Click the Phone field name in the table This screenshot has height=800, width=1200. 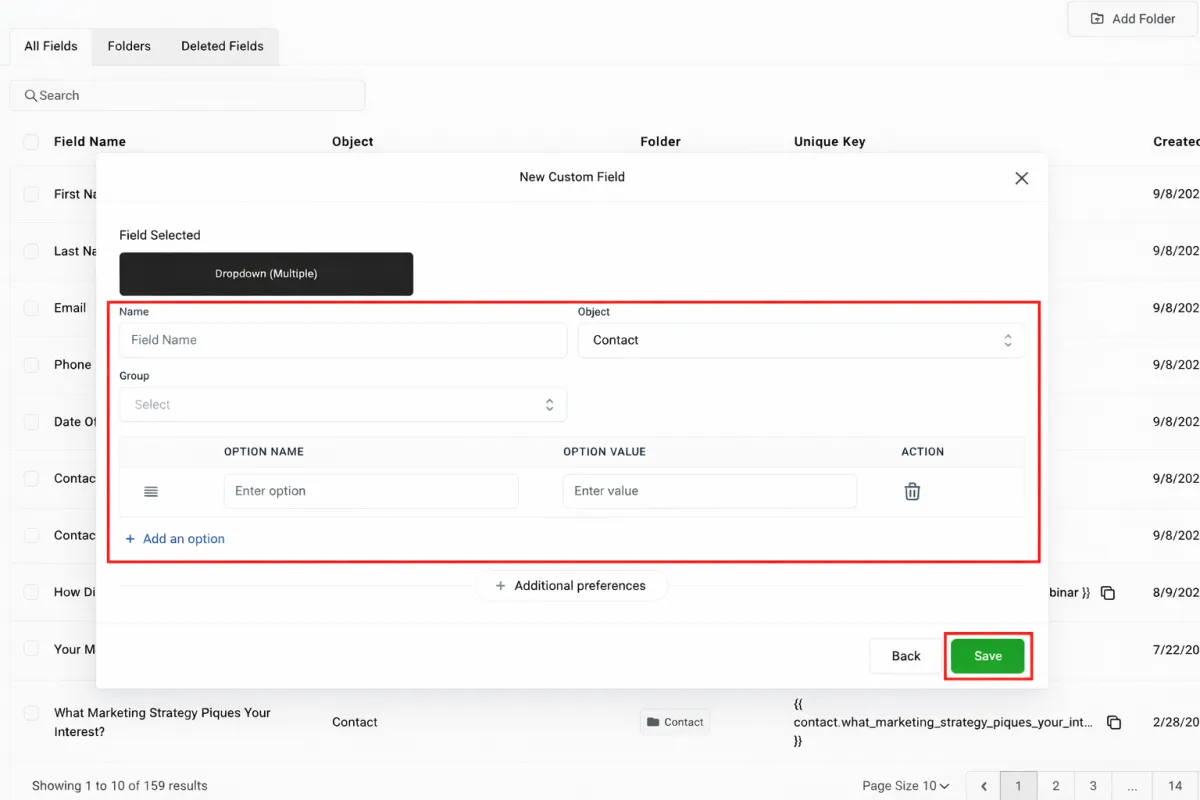(x=73, y=365)
